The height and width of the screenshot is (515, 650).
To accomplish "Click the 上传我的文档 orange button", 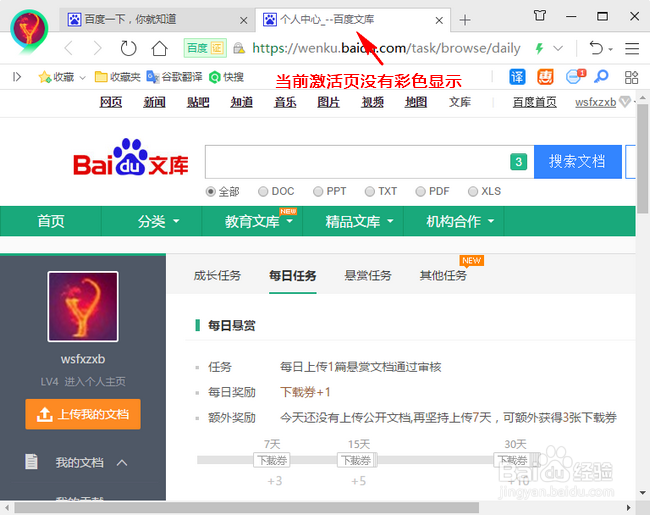I will 83,414.
